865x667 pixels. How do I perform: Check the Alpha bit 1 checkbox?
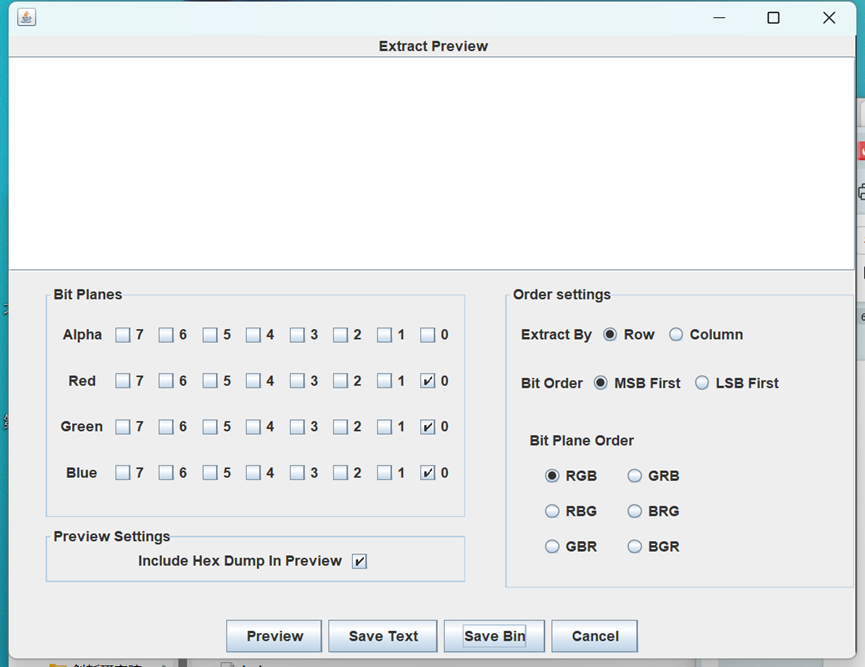point(384,335)
